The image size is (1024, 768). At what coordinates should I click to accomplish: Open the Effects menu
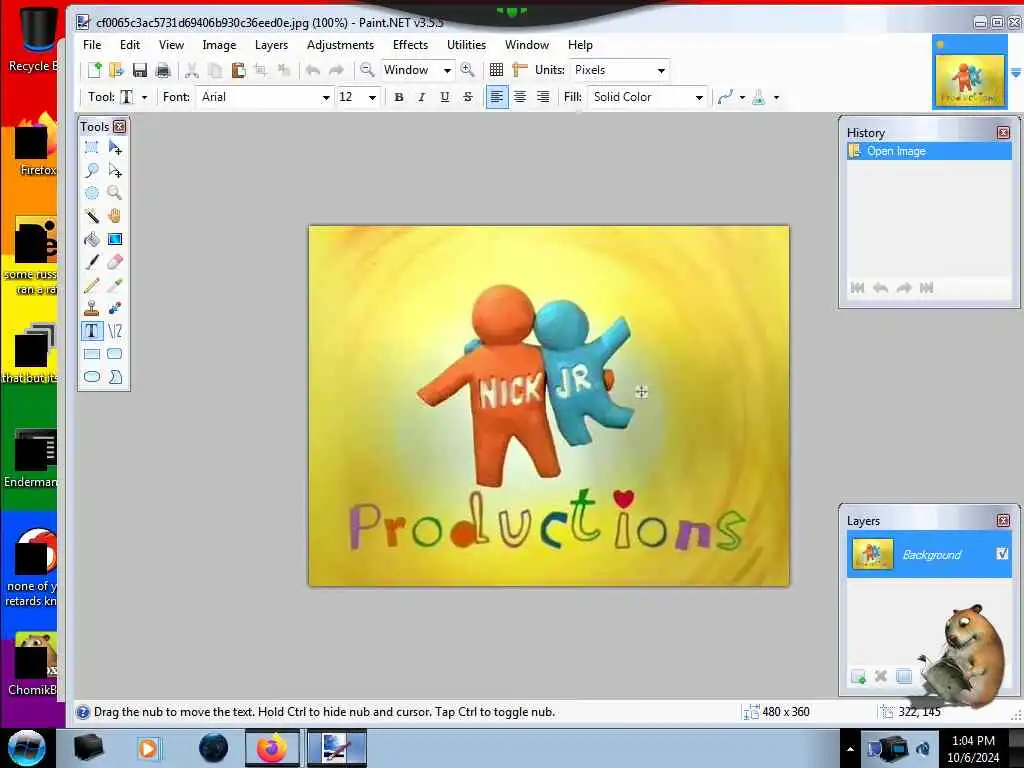tap(410, 45)
